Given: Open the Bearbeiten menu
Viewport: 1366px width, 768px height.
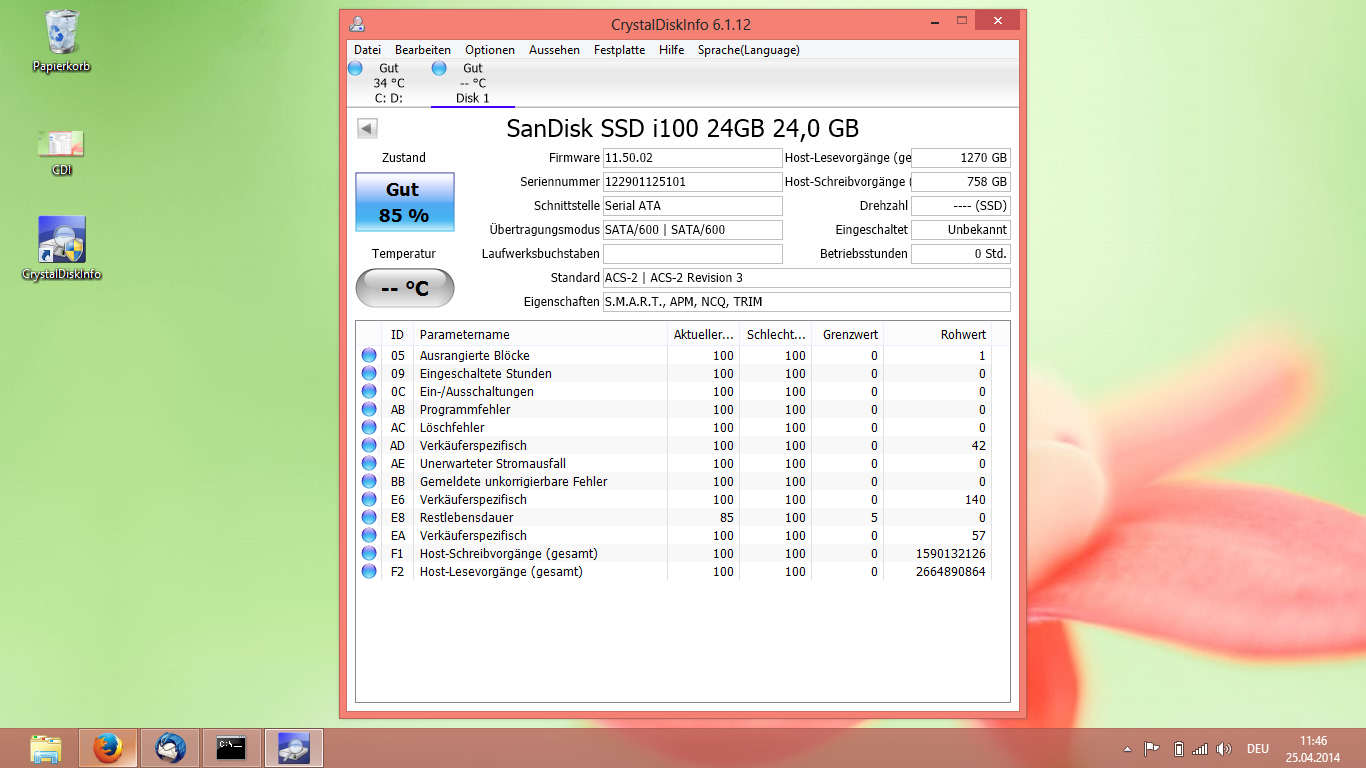Looking at the screenshot, I should [x=423, y=50].
